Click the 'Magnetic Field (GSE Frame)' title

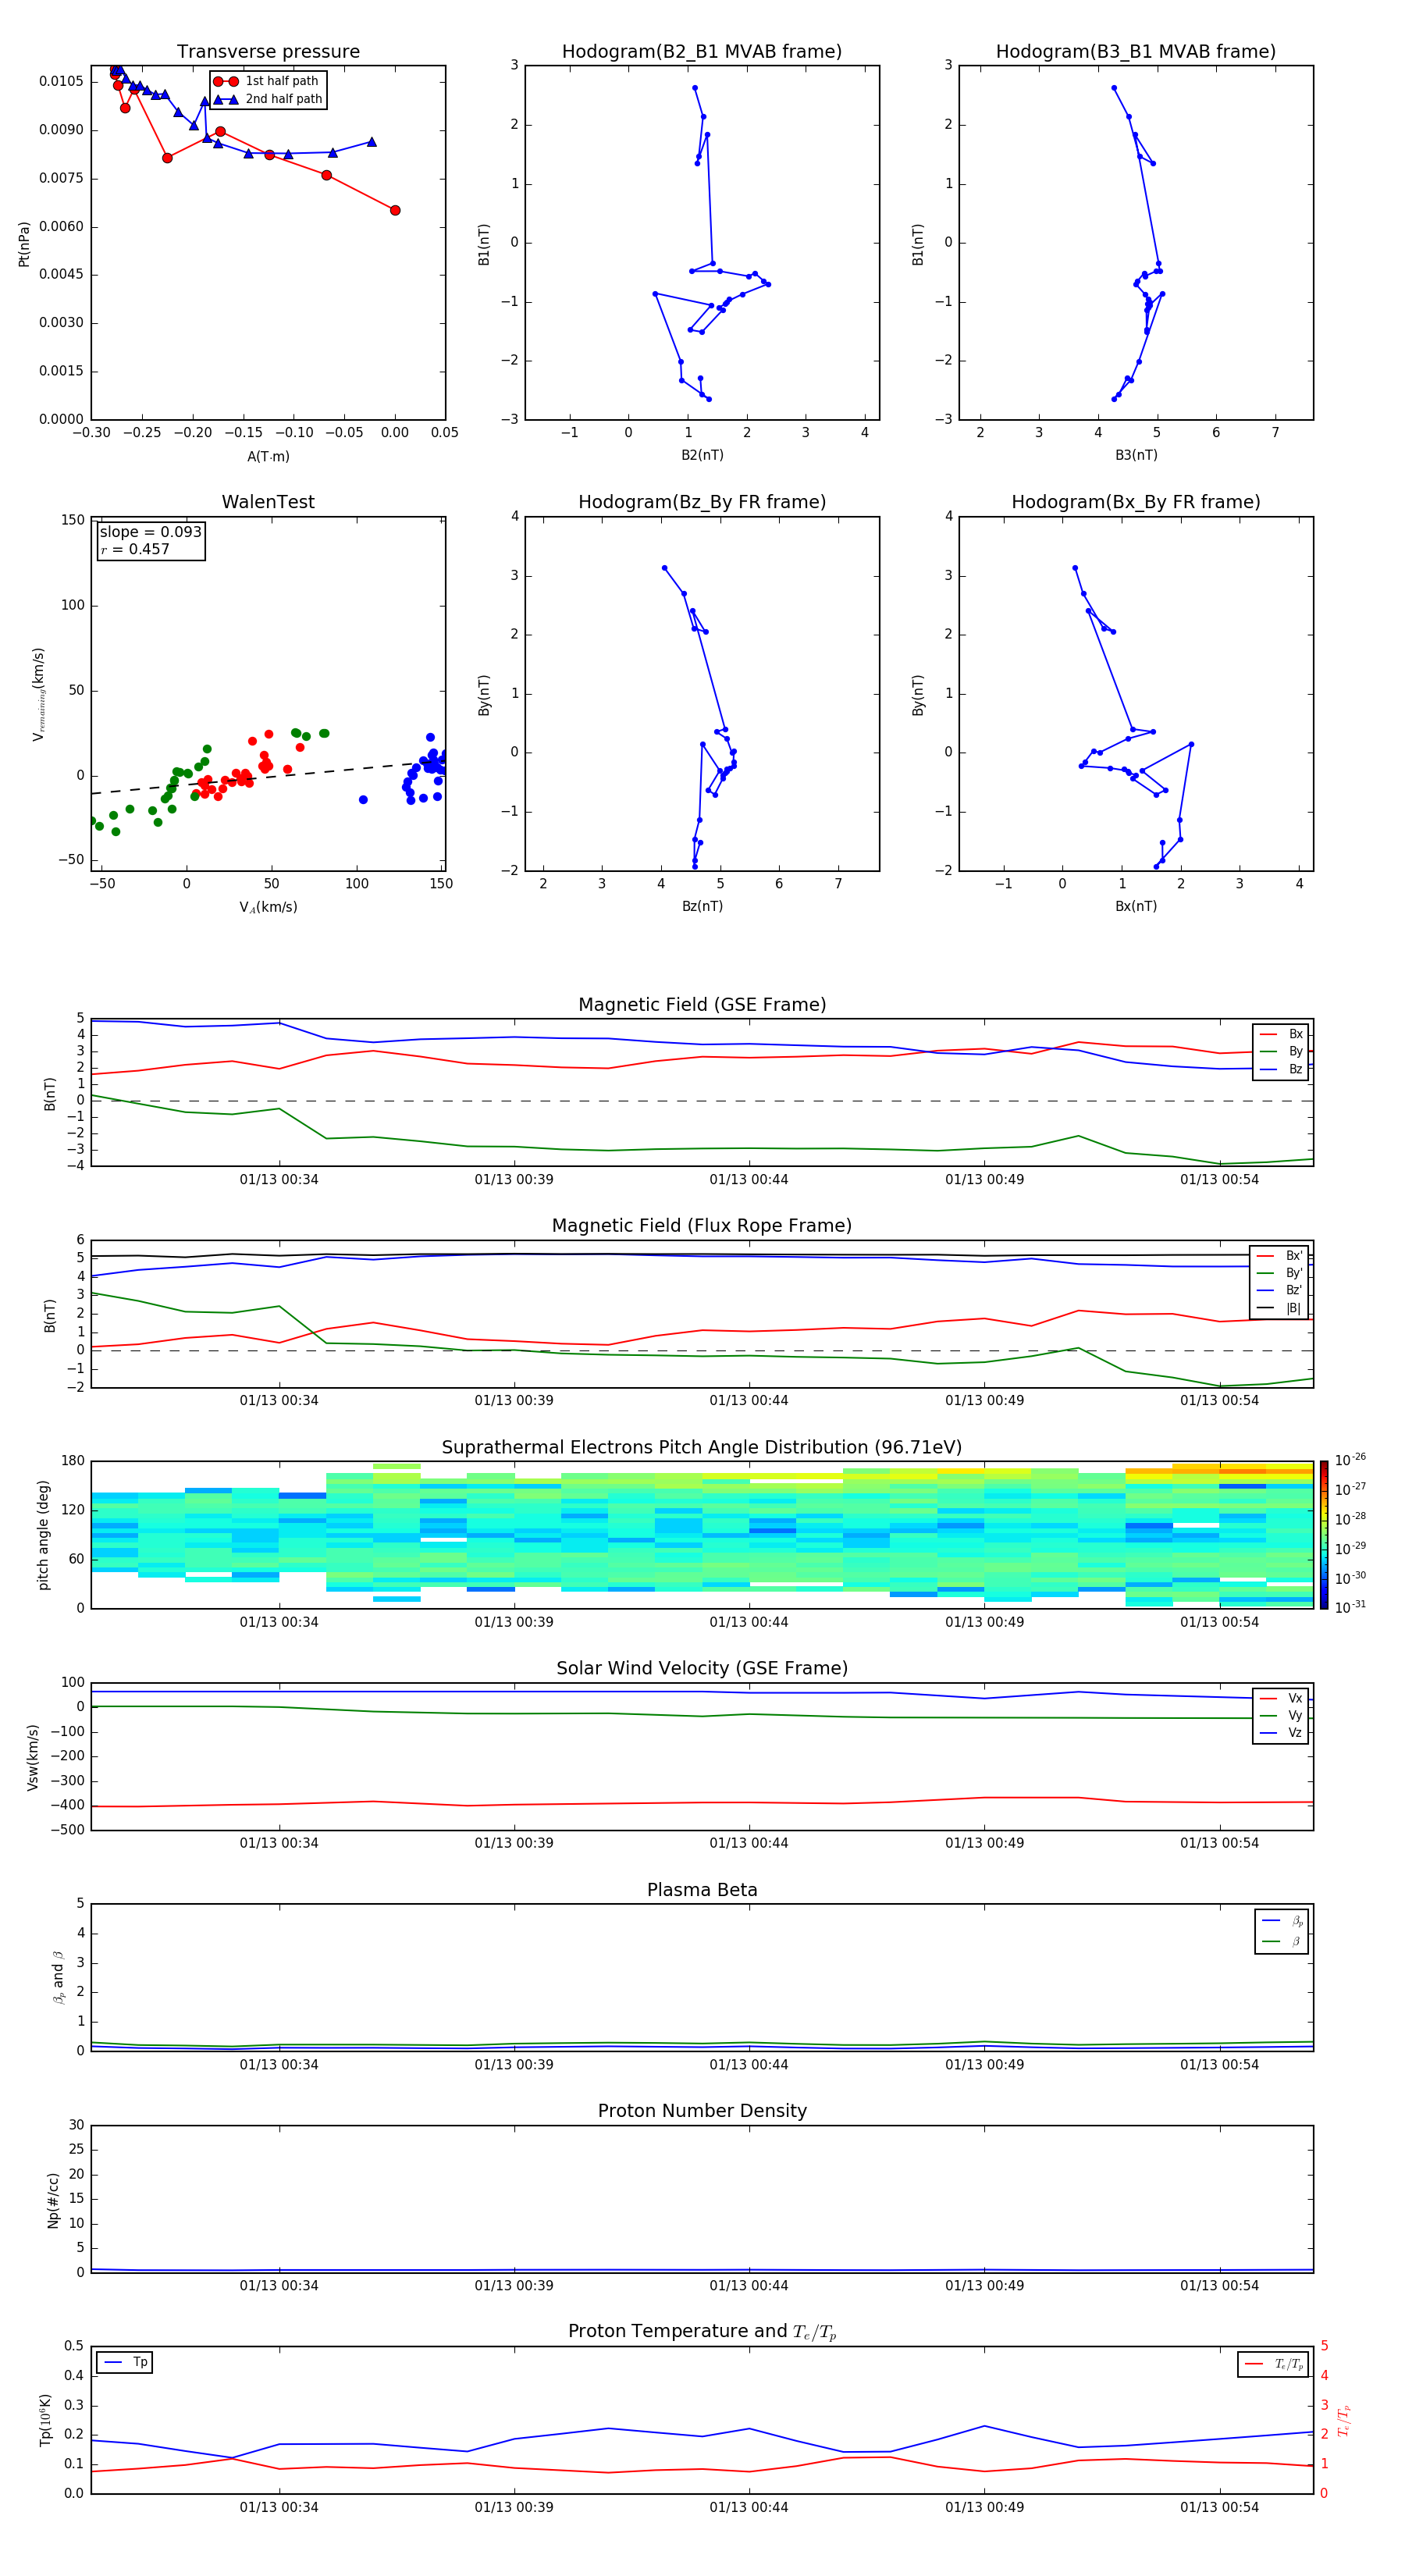pyautogui.click(x=702, y=1005)
